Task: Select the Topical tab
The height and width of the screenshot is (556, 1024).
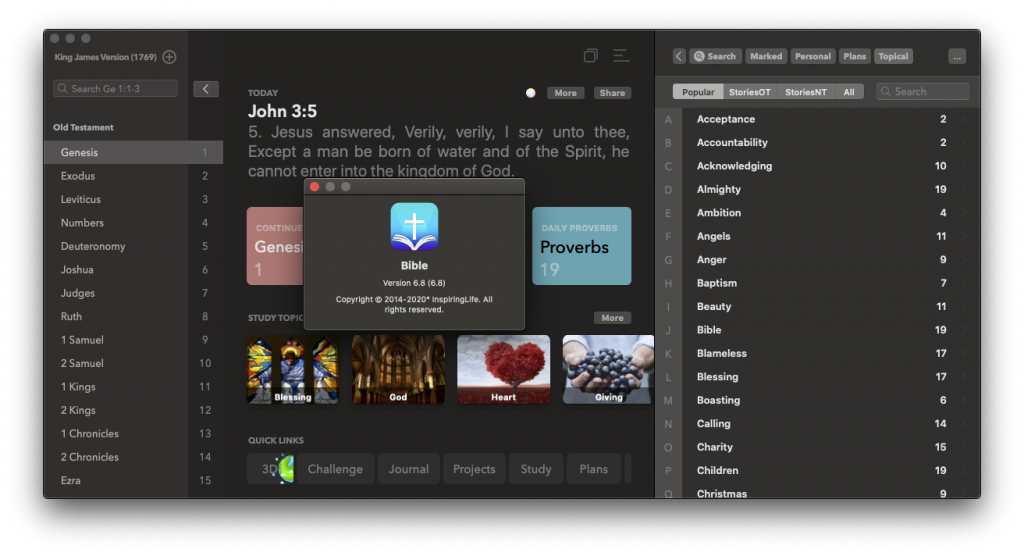Action: coord(893,56)
